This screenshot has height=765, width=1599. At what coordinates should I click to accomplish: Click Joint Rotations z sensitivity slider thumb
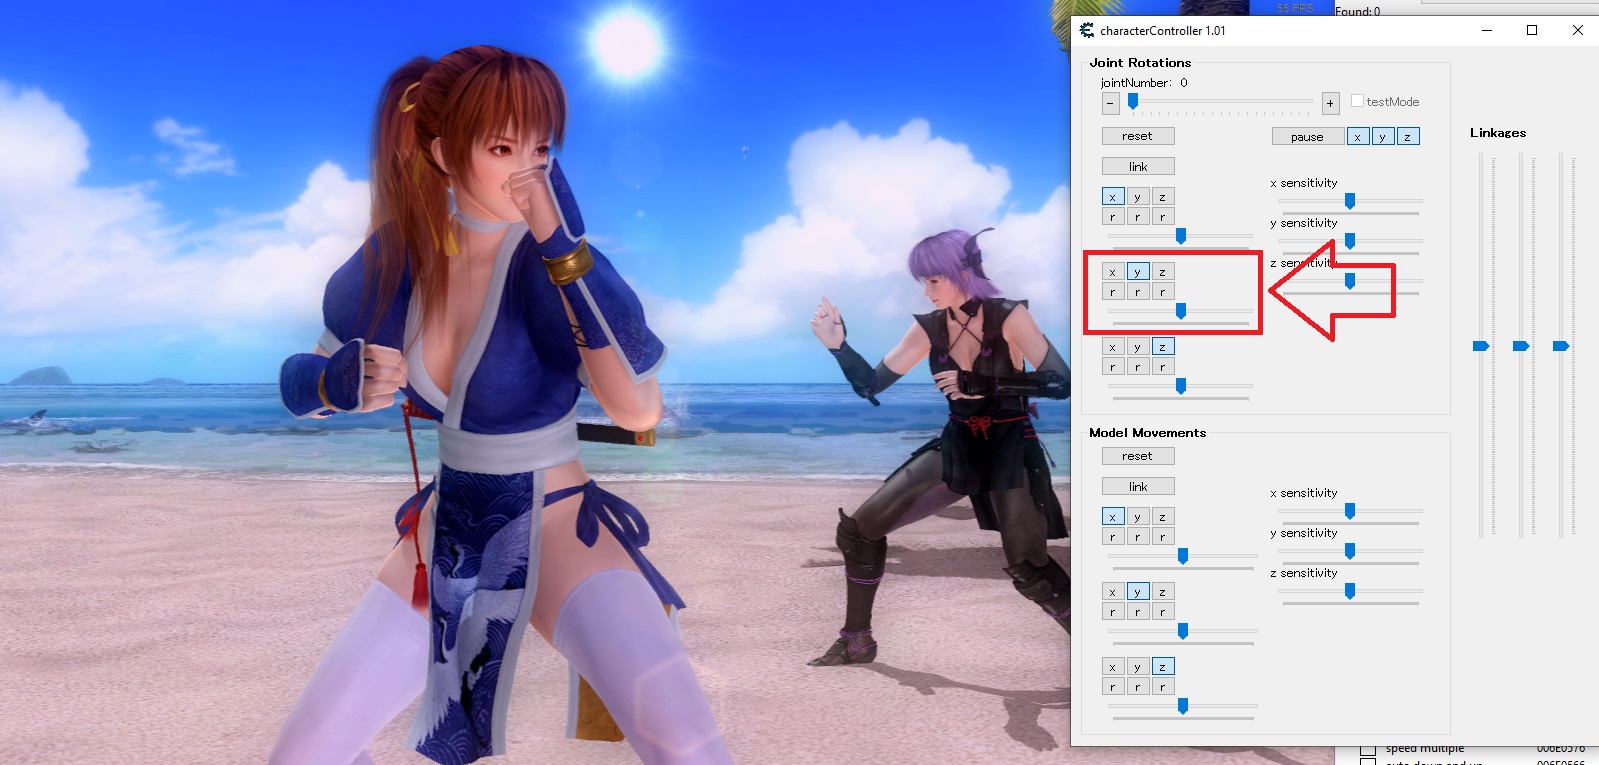tap(1350, 281)
